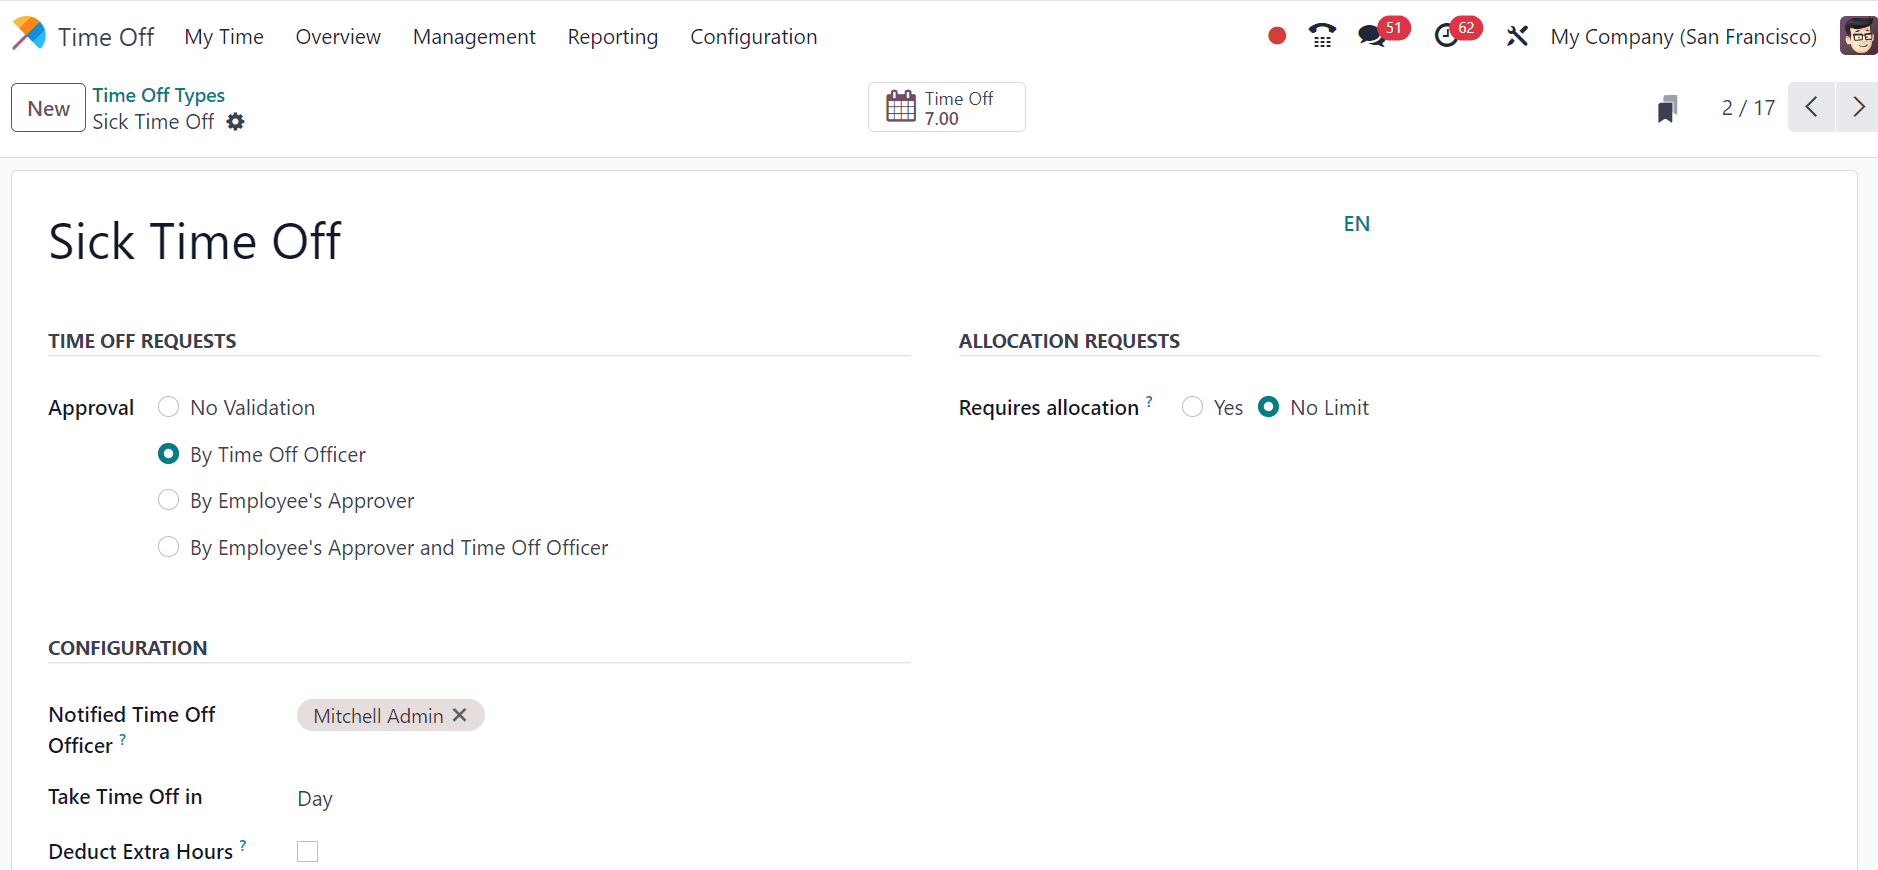This screenshot has width=1878, height=870.
Task: Open the user avatar menu
Action: (1858, 36)
